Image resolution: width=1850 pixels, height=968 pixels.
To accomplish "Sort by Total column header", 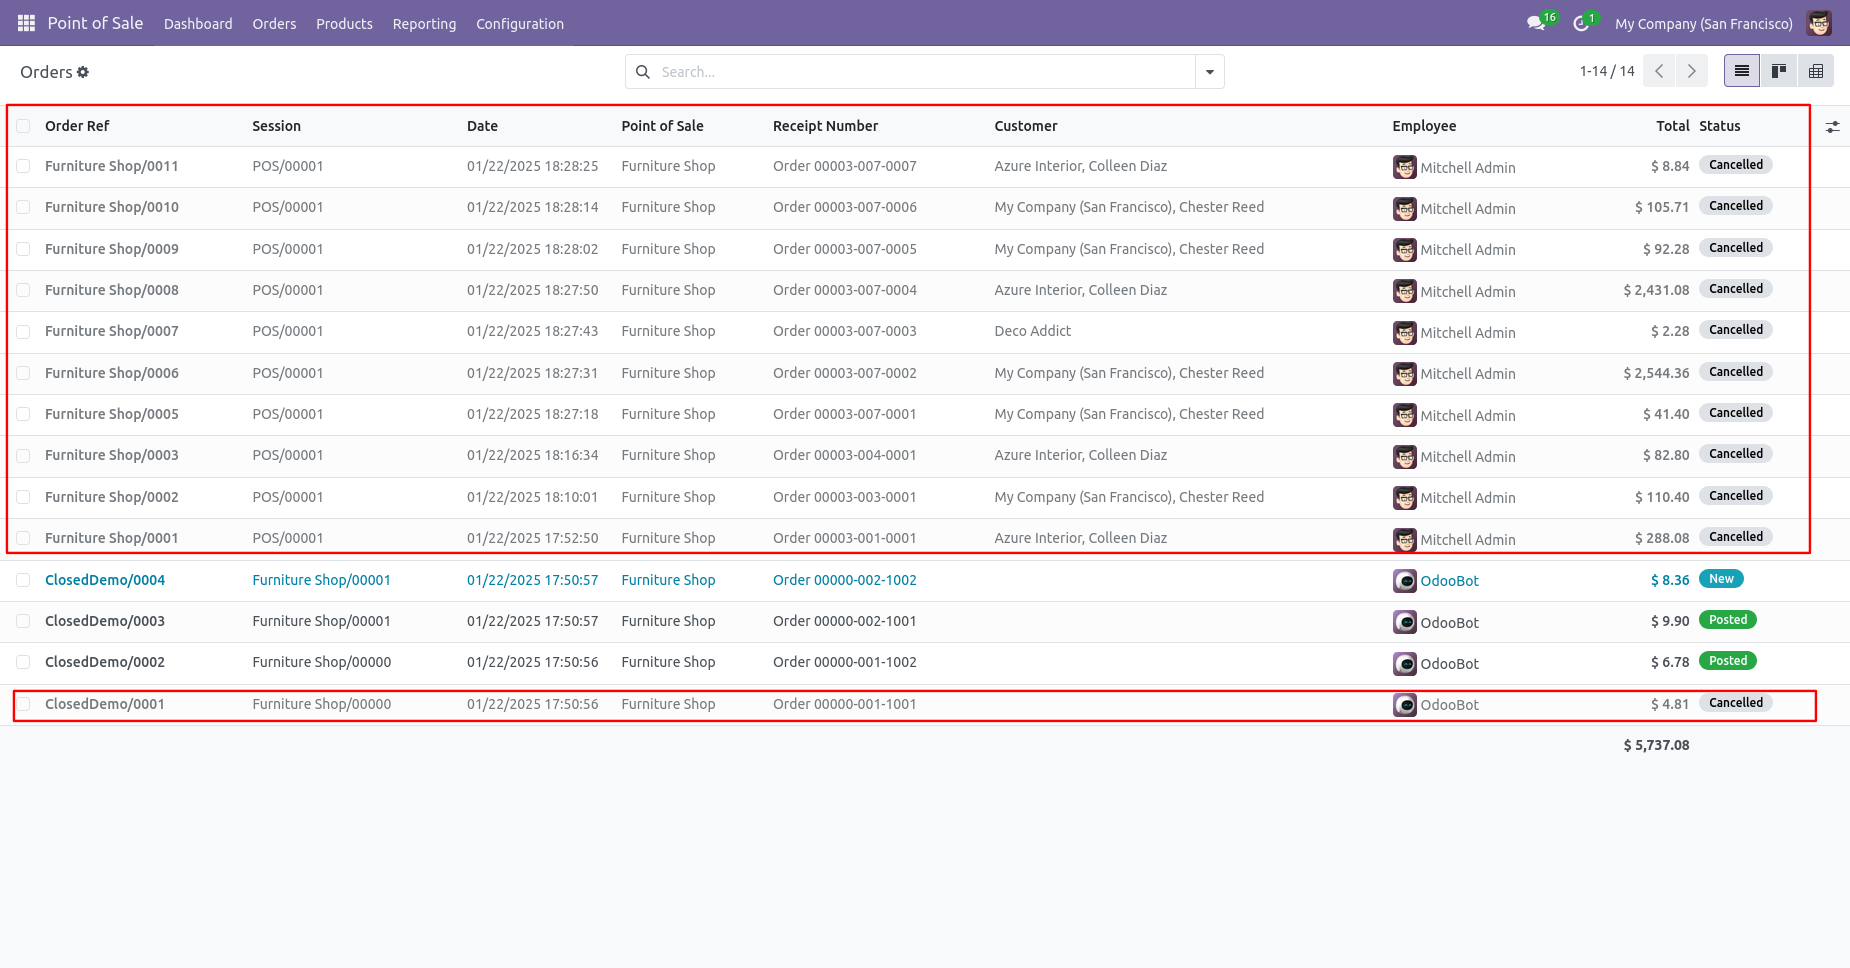I will [1672, 126].
